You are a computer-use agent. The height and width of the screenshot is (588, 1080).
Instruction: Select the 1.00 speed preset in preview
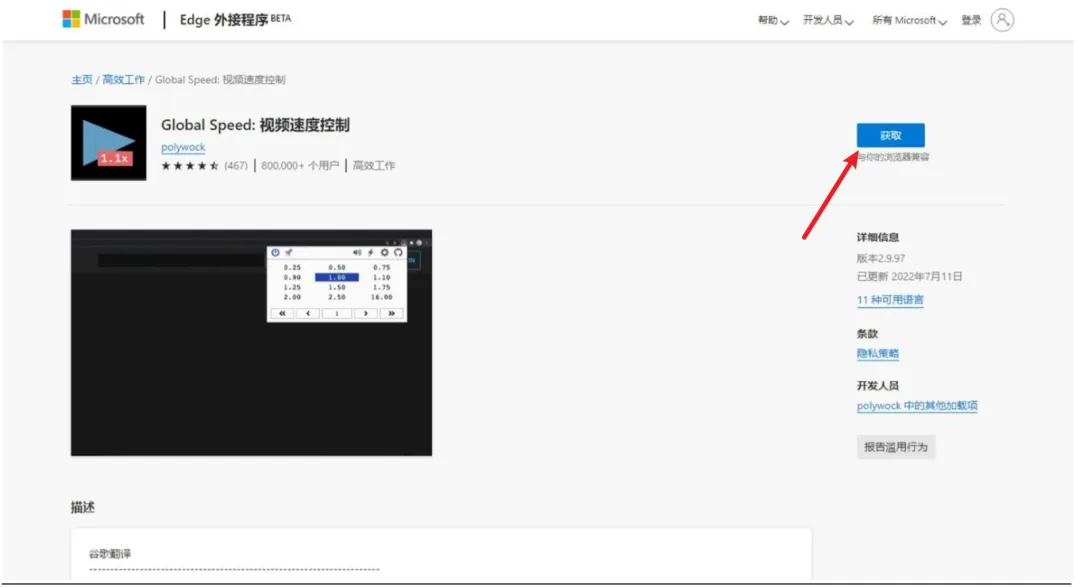coord(337,277)
